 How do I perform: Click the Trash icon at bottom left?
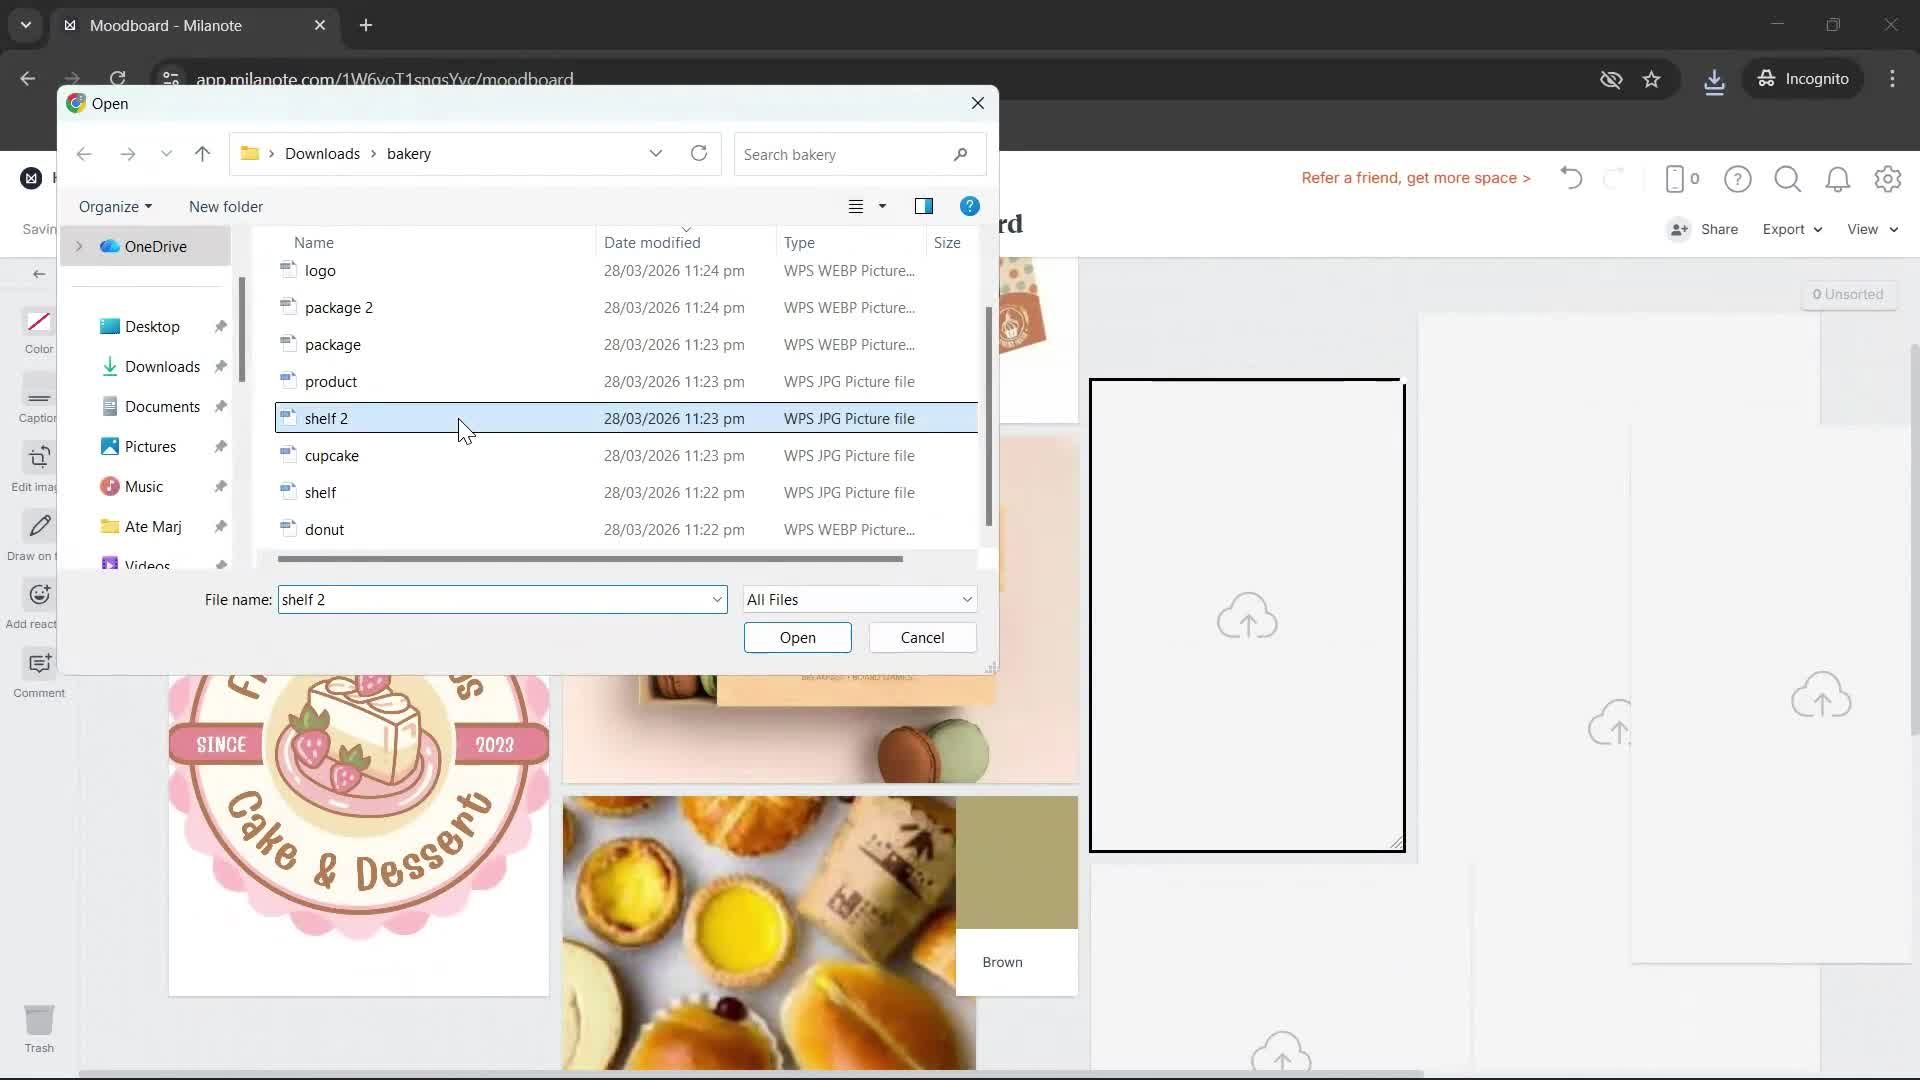point(39,1020)
